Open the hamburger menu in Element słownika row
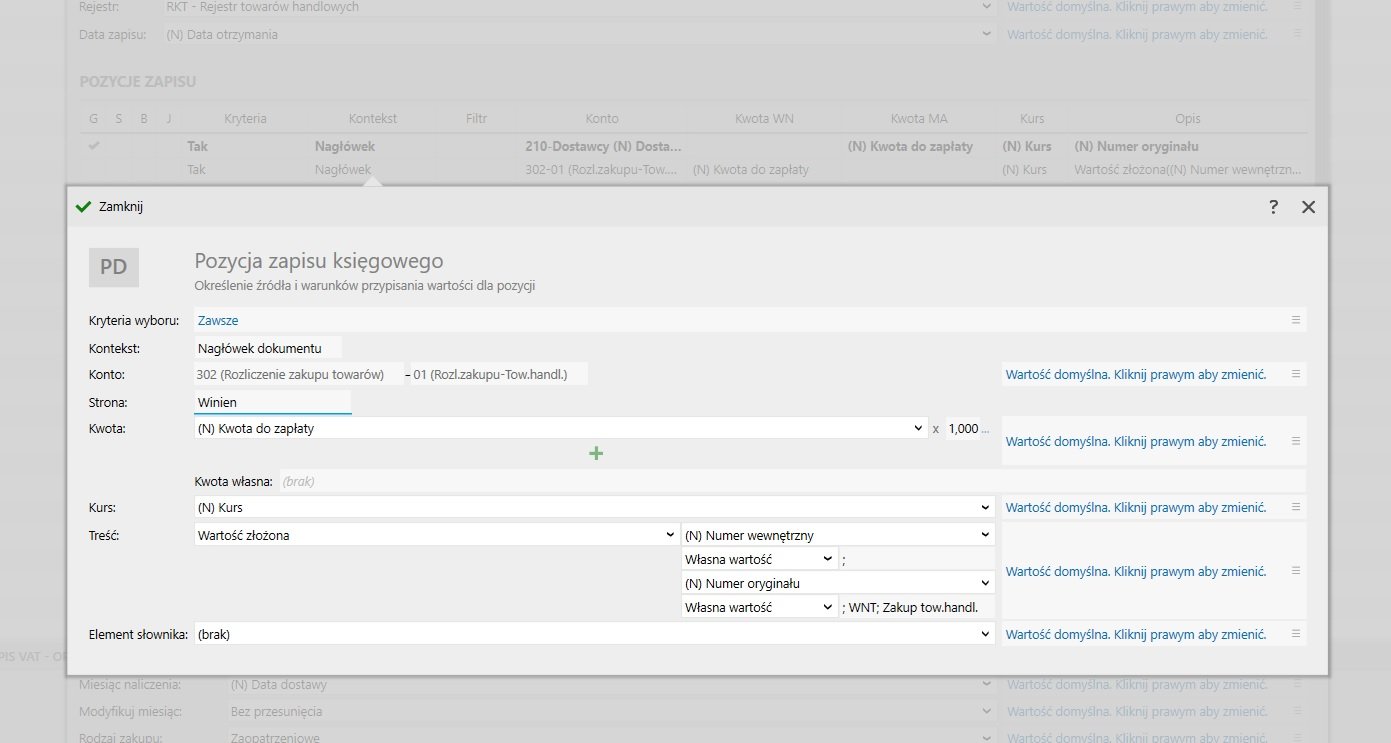The height and width of the screenshot is (743, 1391). click(1296, 634)
